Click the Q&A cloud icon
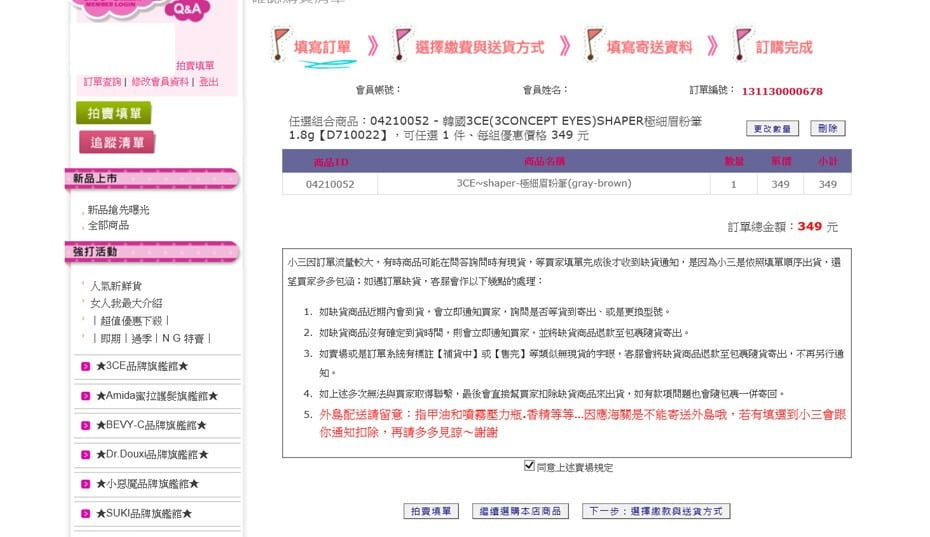 click(187, 9)
